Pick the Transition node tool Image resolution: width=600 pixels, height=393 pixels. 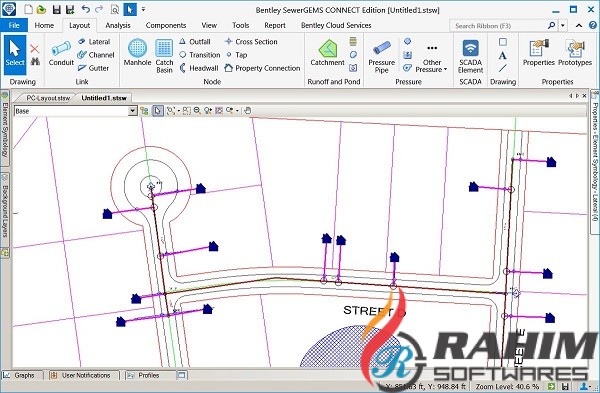click(200, 55)
